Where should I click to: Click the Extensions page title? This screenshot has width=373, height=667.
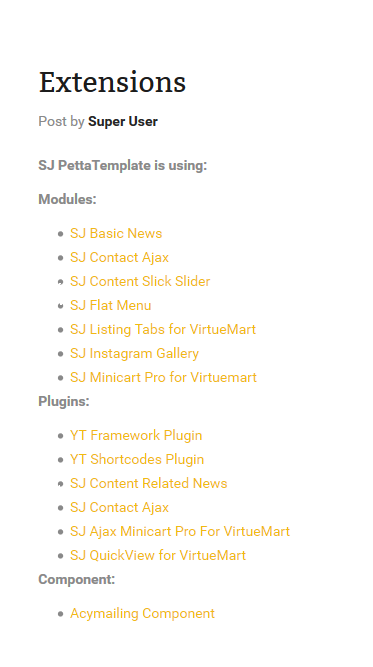click(112, 82)
